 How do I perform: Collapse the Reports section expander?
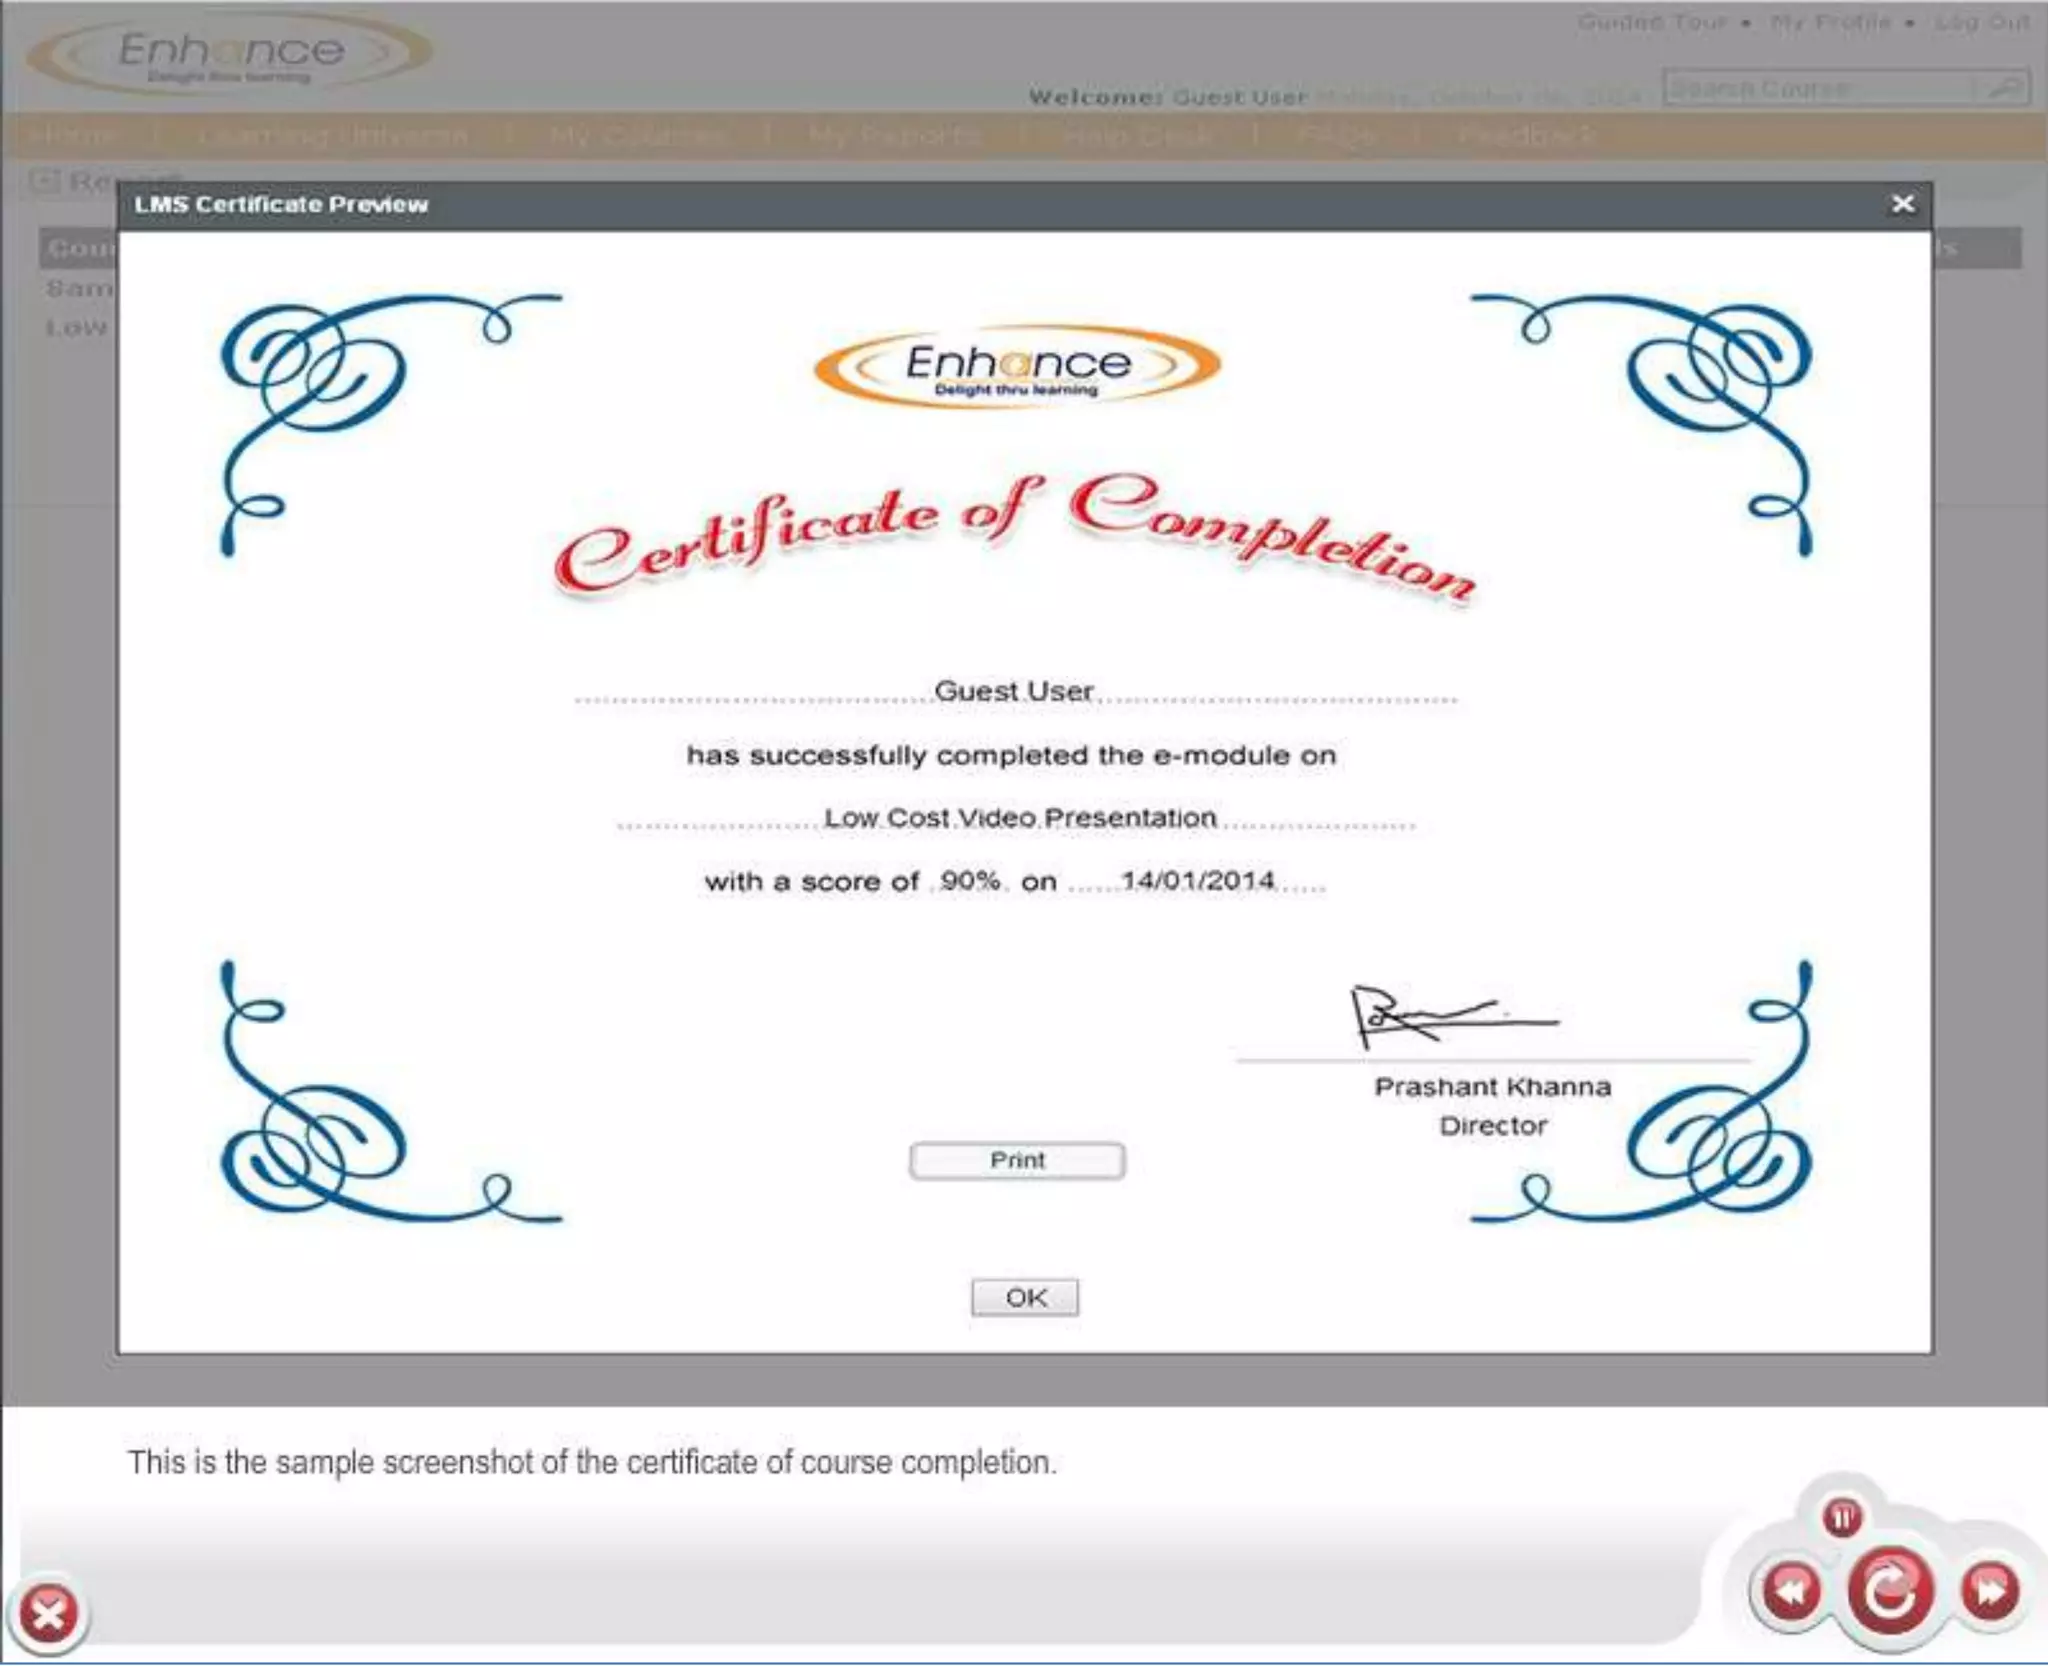43,181
